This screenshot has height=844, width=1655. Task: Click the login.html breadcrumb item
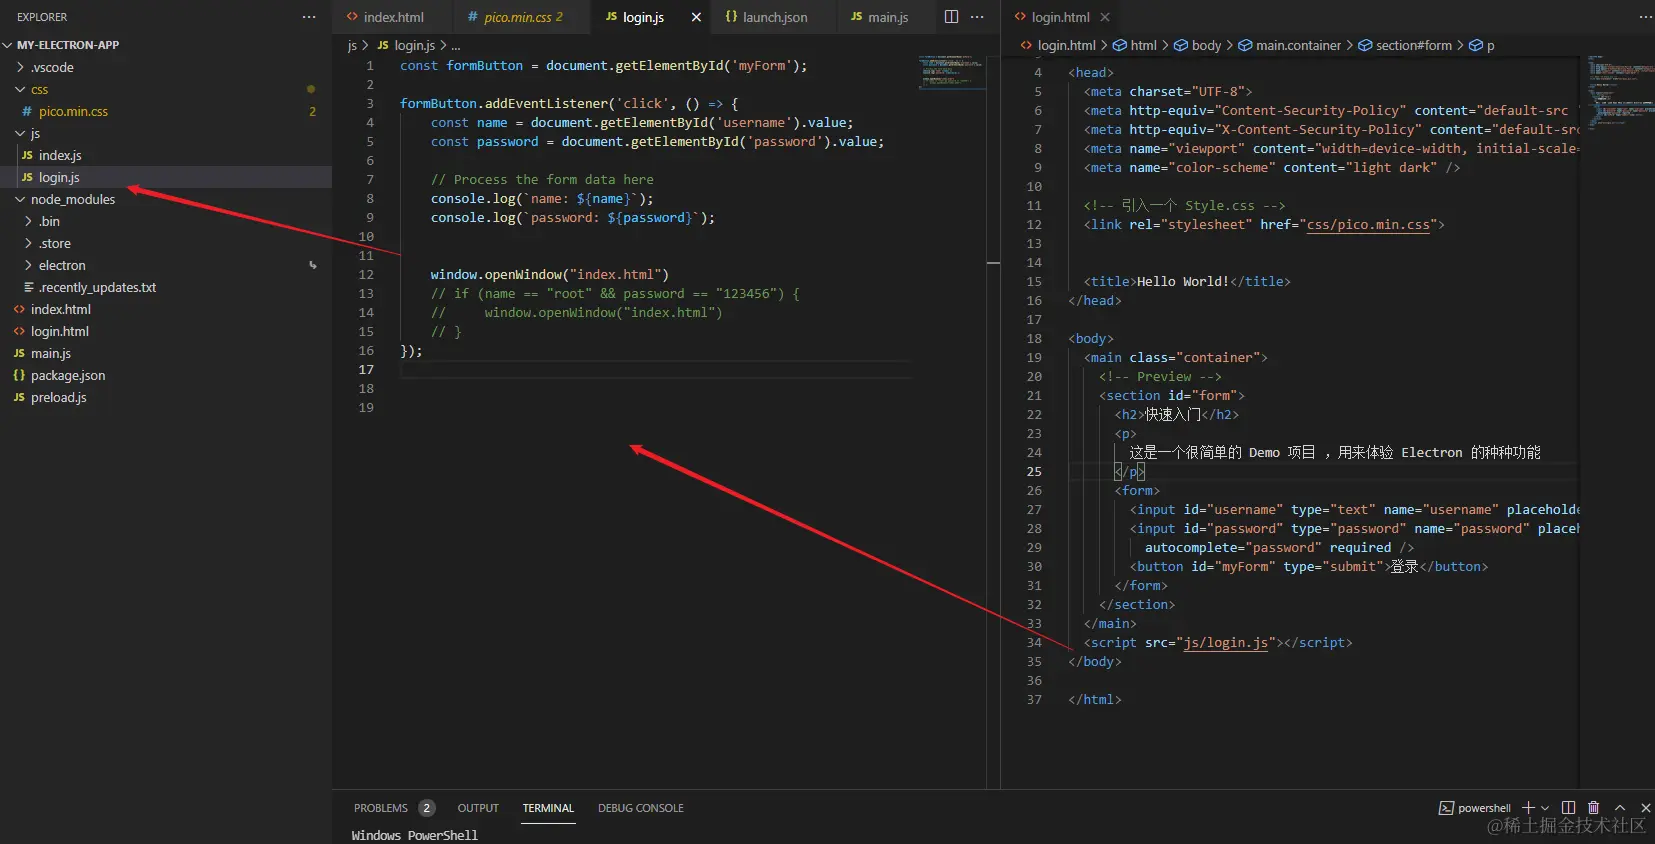[x=1058, y=45]
